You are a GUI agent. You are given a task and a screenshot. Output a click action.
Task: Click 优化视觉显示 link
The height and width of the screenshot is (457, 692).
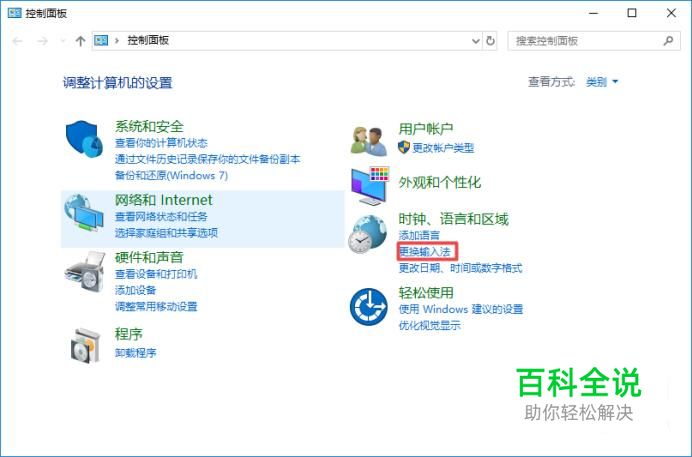pos(429,326)
